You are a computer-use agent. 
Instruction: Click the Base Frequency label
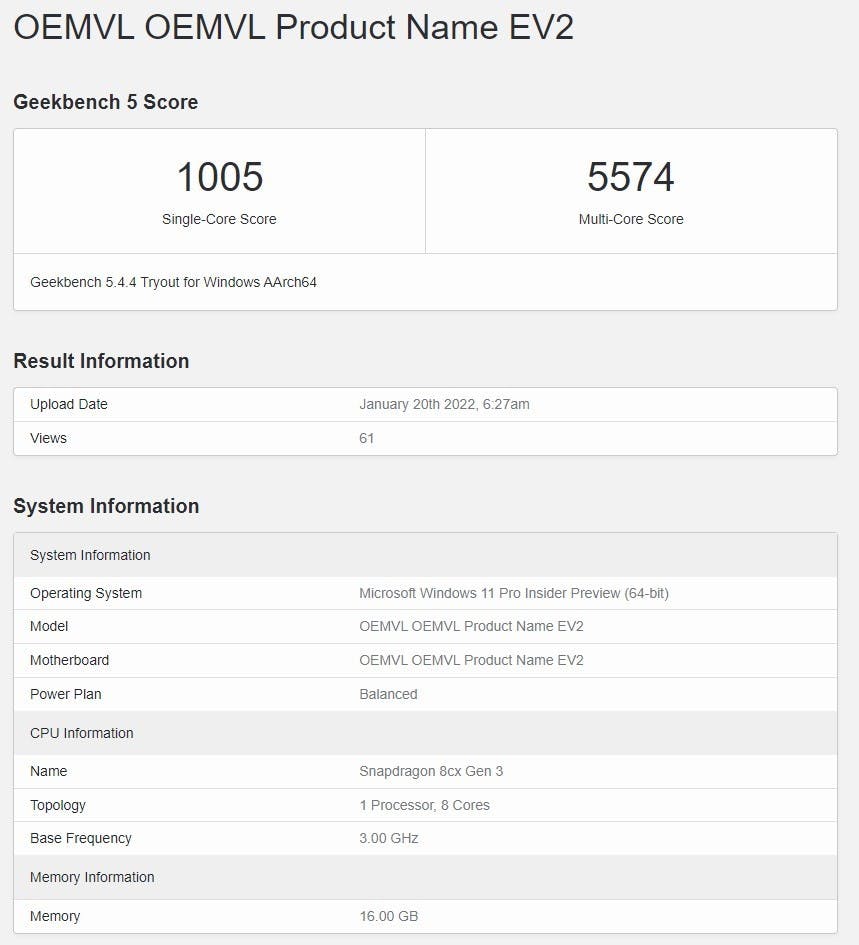(81, 838)
